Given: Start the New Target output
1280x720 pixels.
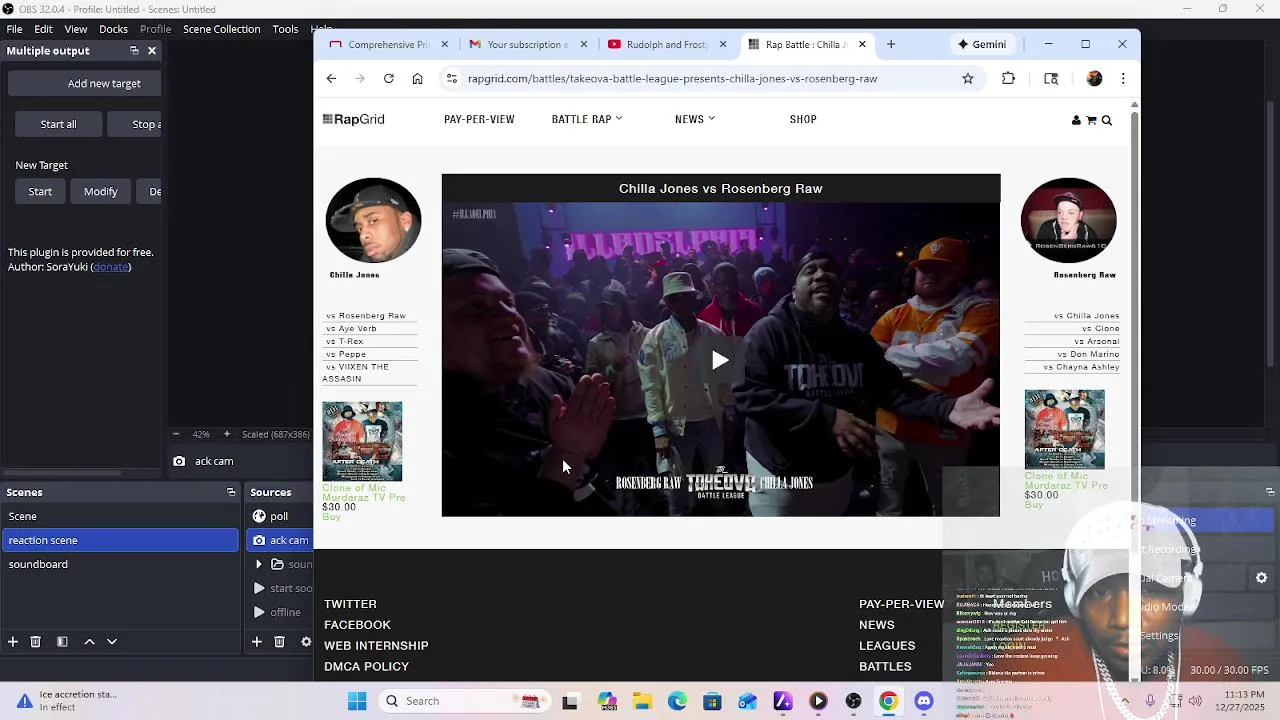Looking at the screenshot, I should 40,191.
